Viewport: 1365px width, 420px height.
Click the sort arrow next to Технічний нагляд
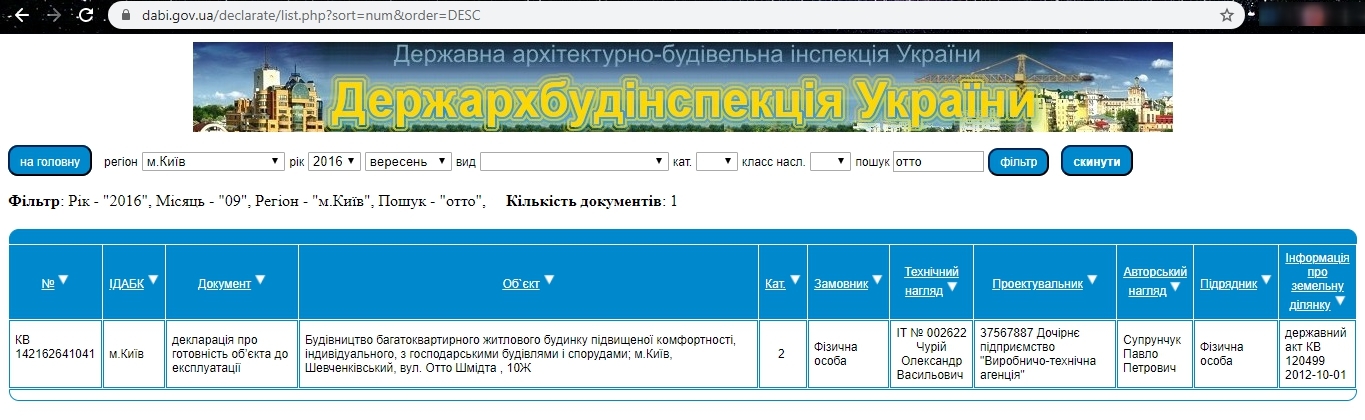(952, 287)
